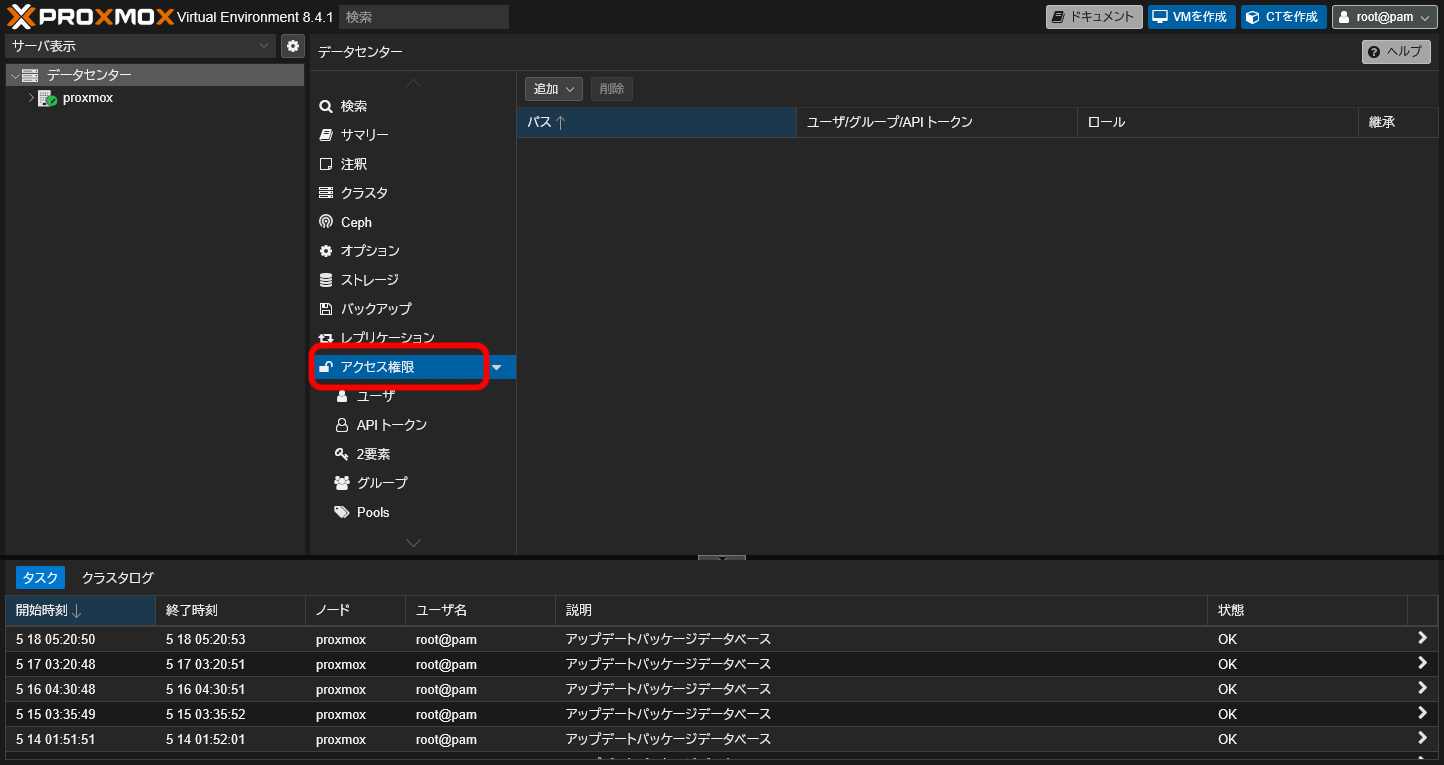Screen dimensions: 1444x765
Task: Click the Ceph menu icon
Action: pos(326,222)
